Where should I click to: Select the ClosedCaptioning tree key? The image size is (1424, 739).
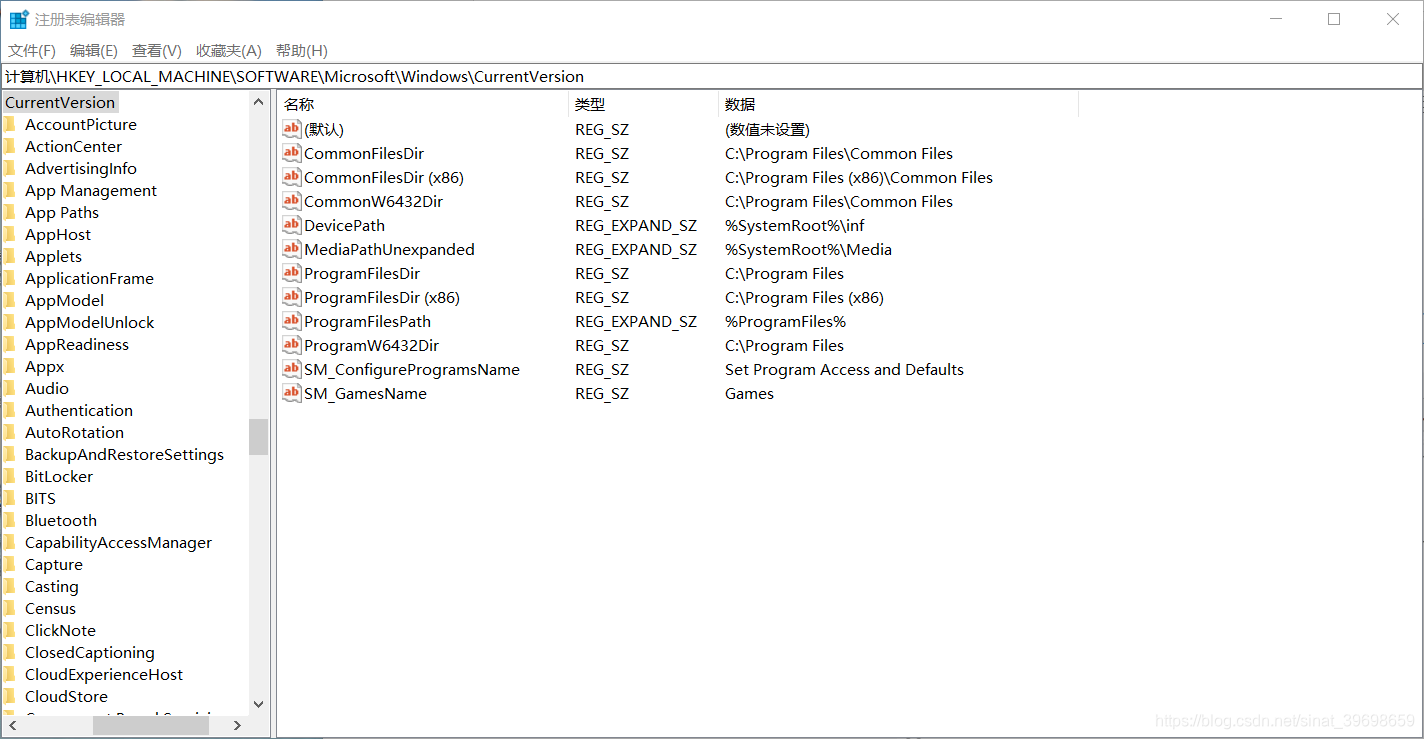[x=90, y=652]
